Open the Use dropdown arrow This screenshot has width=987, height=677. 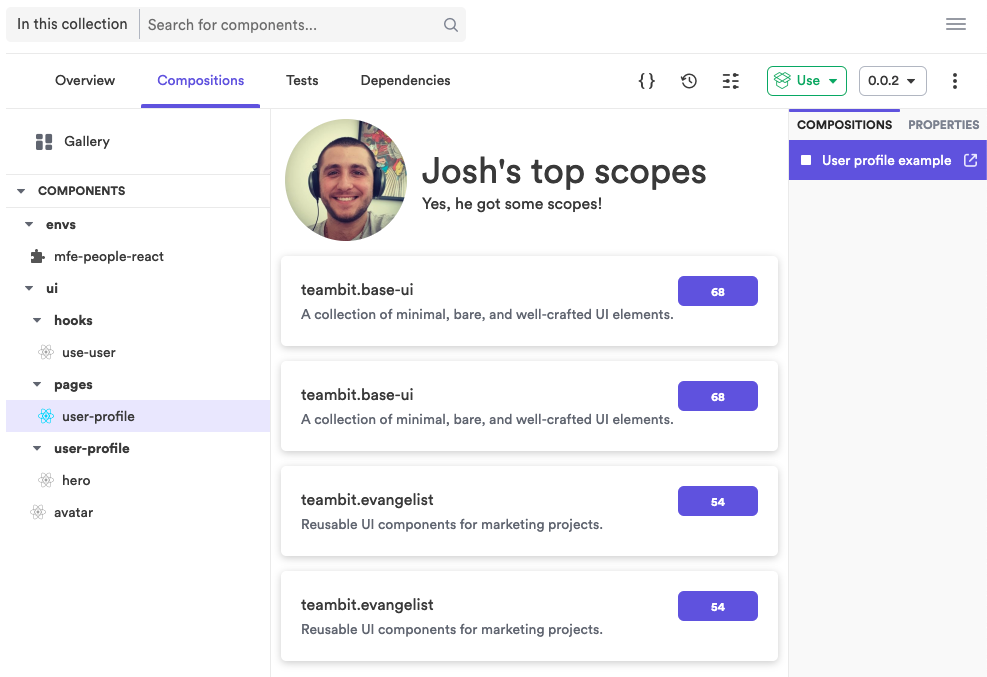click(833, 81)
